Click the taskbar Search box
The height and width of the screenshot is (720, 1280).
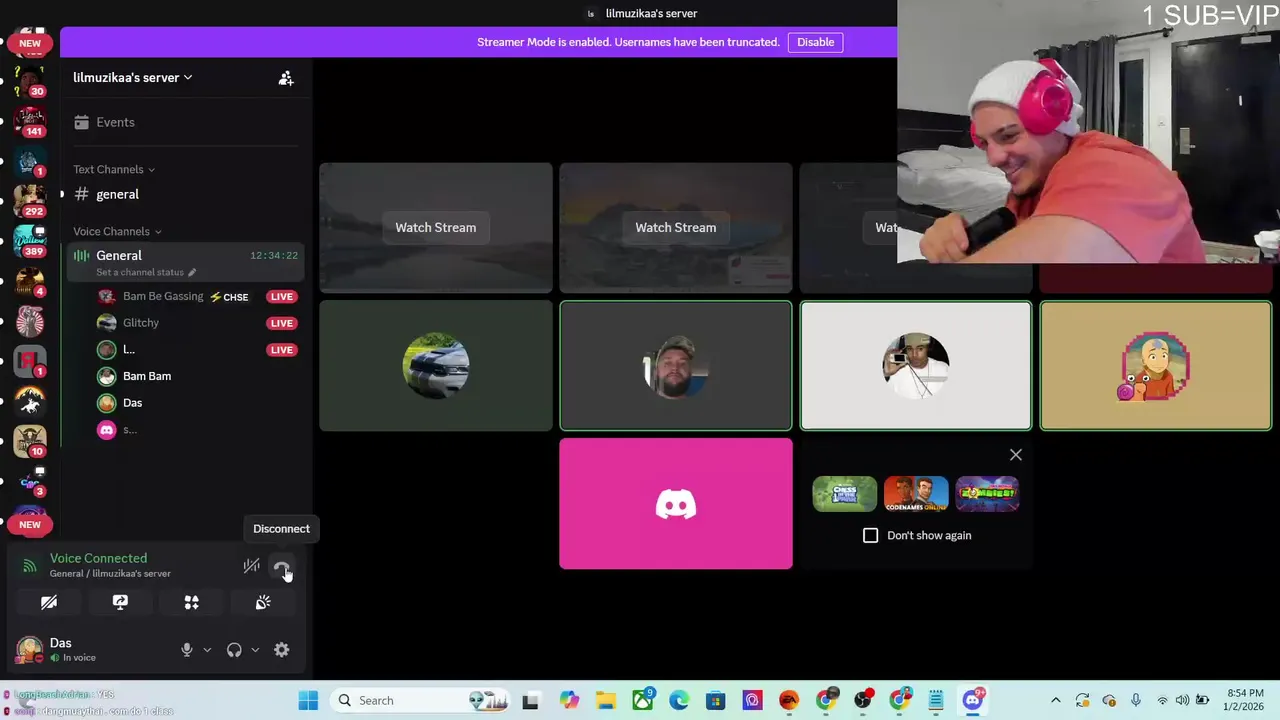click(x=418, y=700)
